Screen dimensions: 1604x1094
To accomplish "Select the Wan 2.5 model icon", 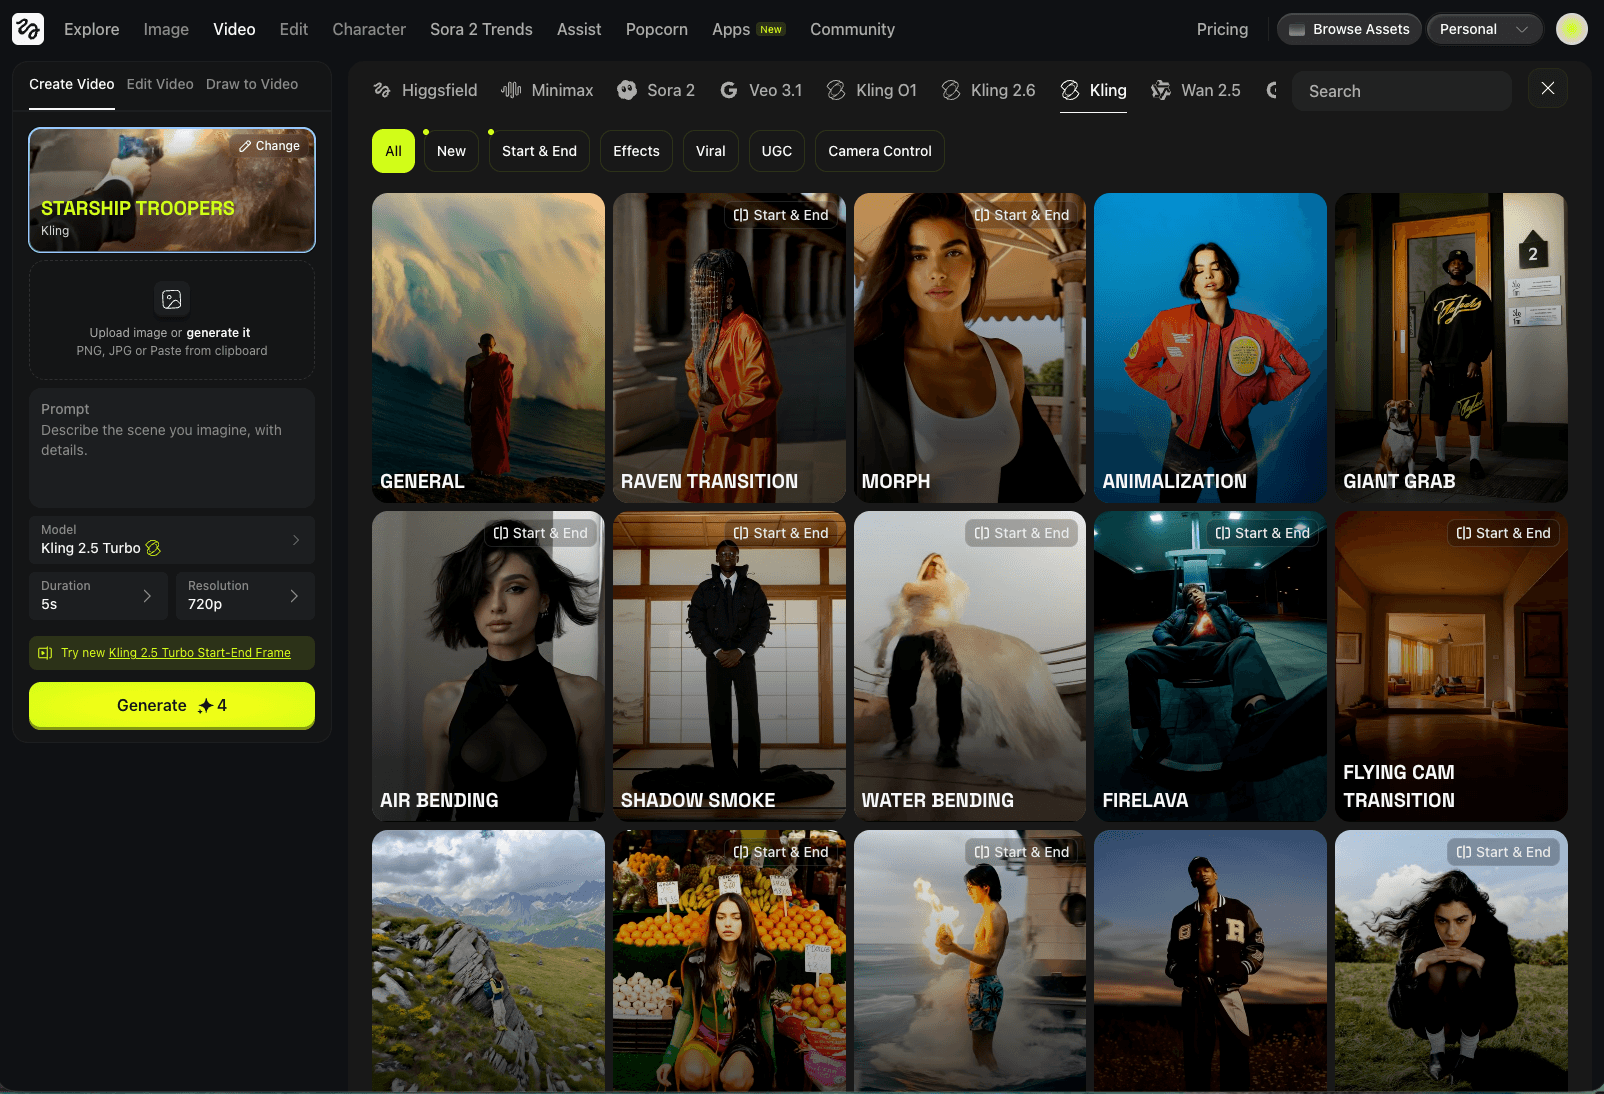I will click(x=1161, y=90).
